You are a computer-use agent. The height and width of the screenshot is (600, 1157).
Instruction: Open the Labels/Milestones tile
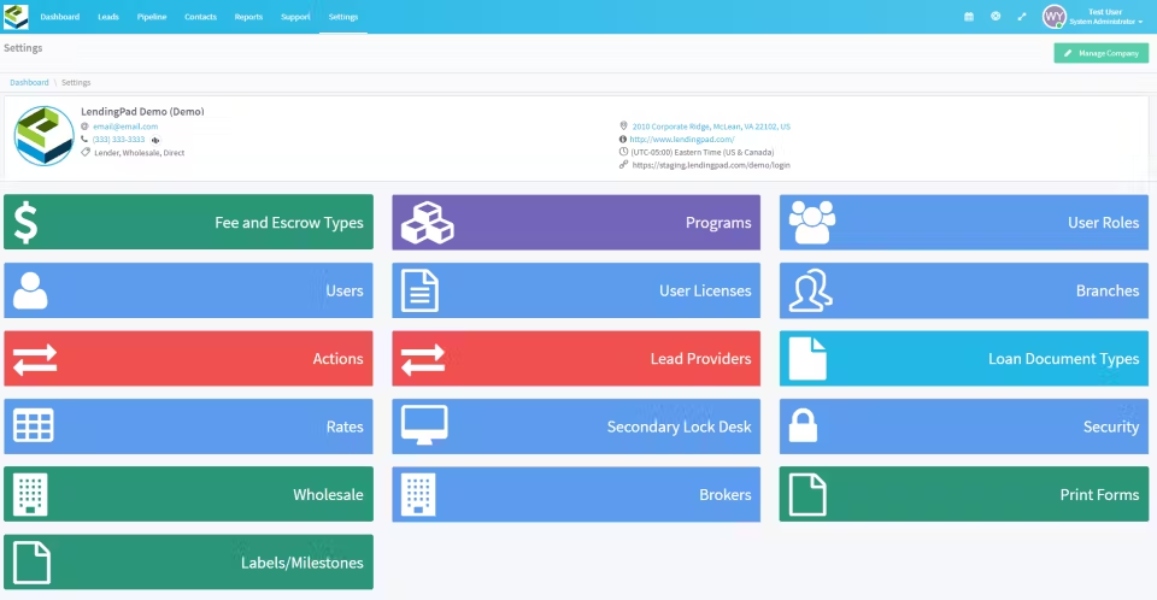(x=188, y=562)
